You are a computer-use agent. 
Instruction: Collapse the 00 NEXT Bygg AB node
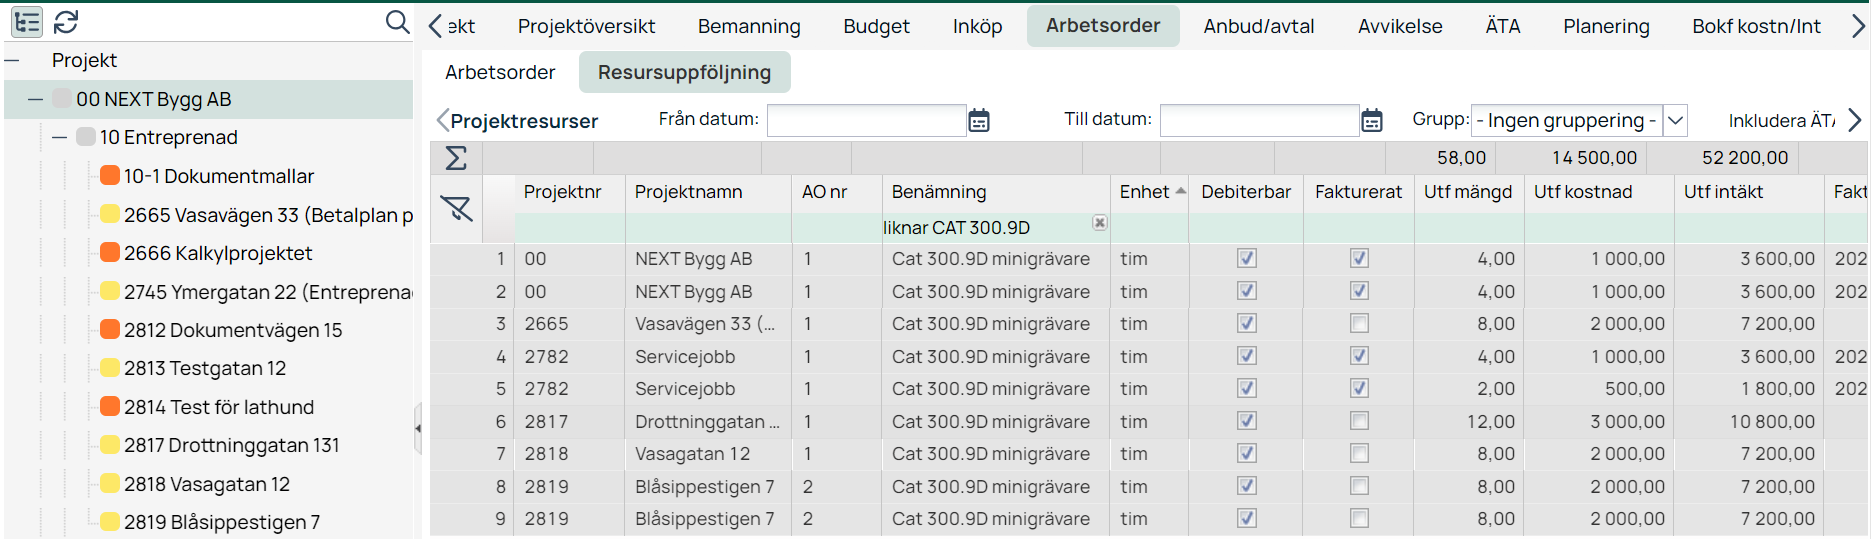(x=36, y=99)
